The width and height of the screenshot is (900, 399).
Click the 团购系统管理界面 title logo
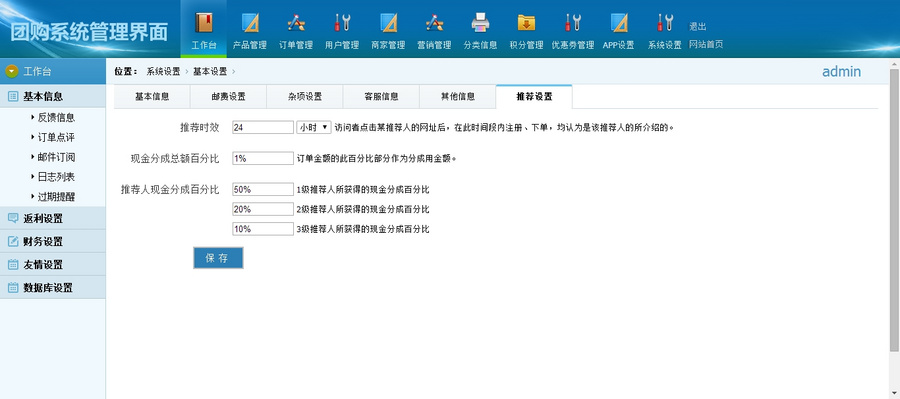tap(89, 32)
